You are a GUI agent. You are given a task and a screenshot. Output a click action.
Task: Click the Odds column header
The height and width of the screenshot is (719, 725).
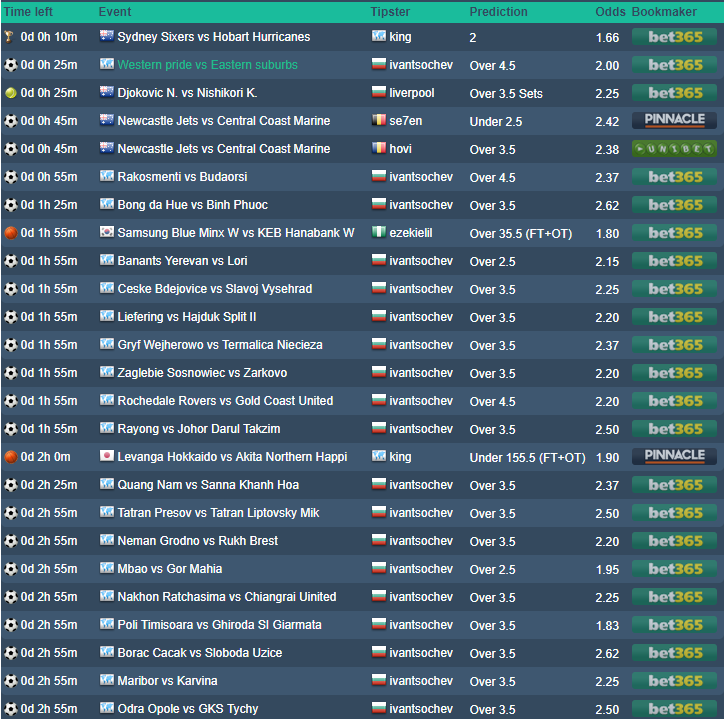(x=610, y=12)
